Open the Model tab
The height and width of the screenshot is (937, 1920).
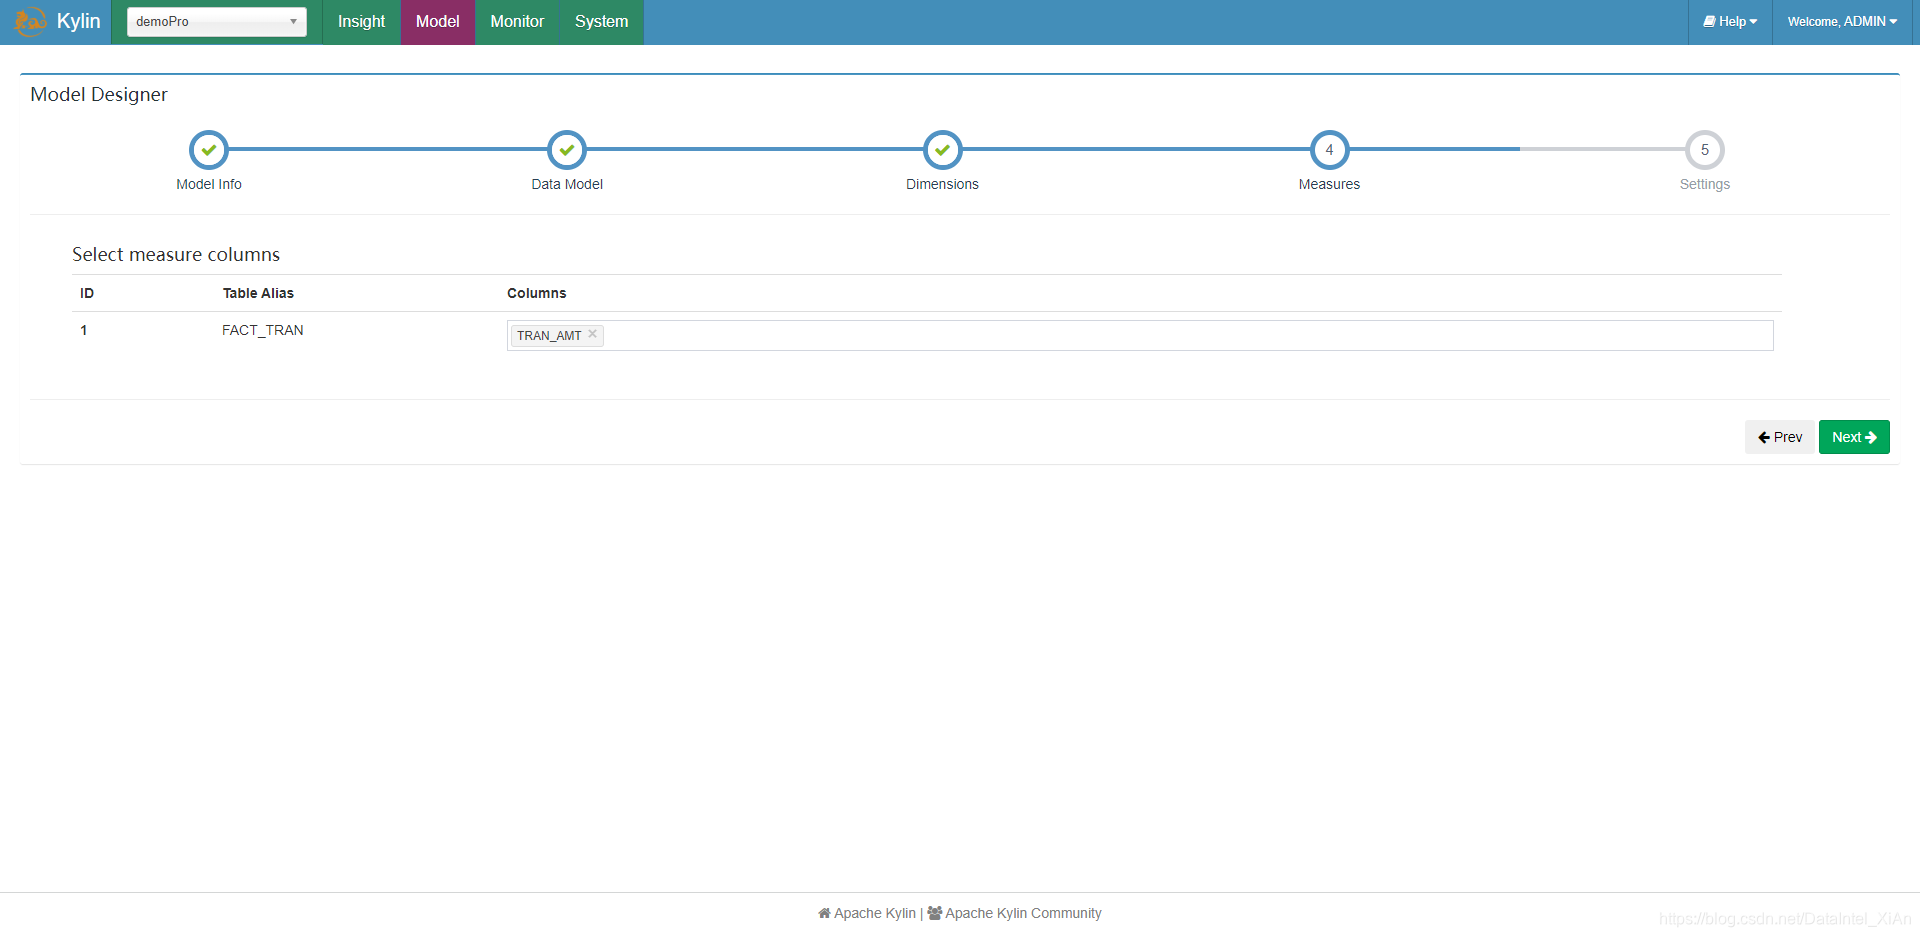[x=438, y=22]
